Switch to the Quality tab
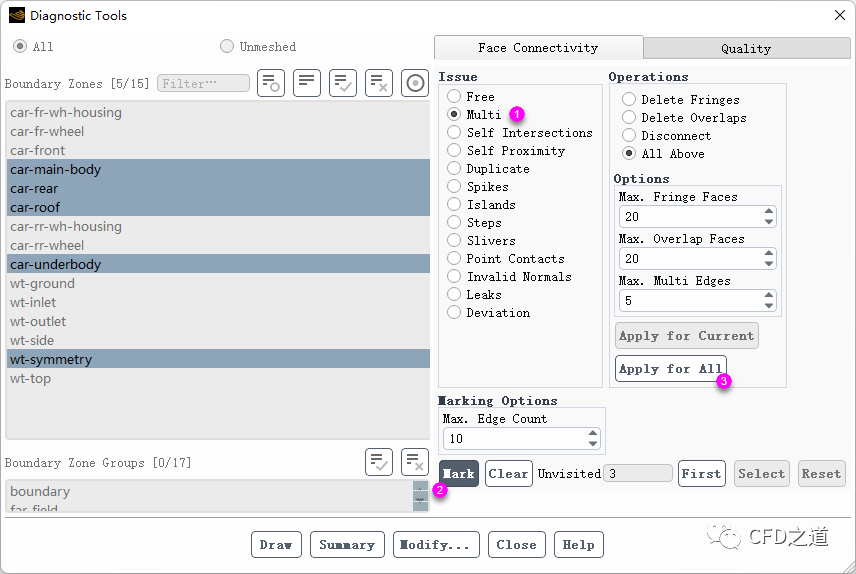Screen dimensions: 856x574 point(745,48)
